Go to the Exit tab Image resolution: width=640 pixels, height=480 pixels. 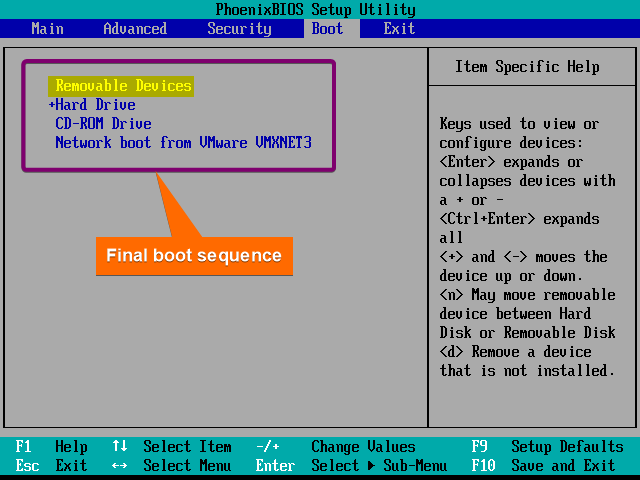click(x=399, y=29)
